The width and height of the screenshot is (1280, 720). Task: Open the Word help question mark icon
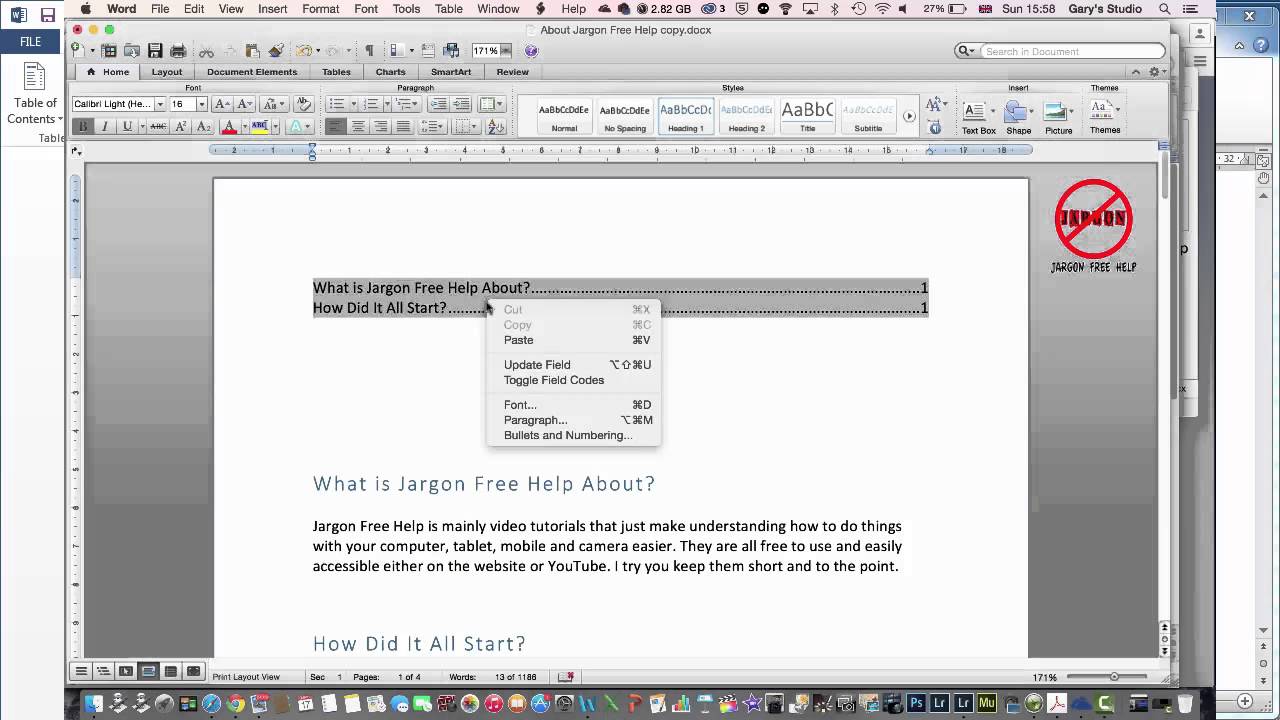click(531, 51)
